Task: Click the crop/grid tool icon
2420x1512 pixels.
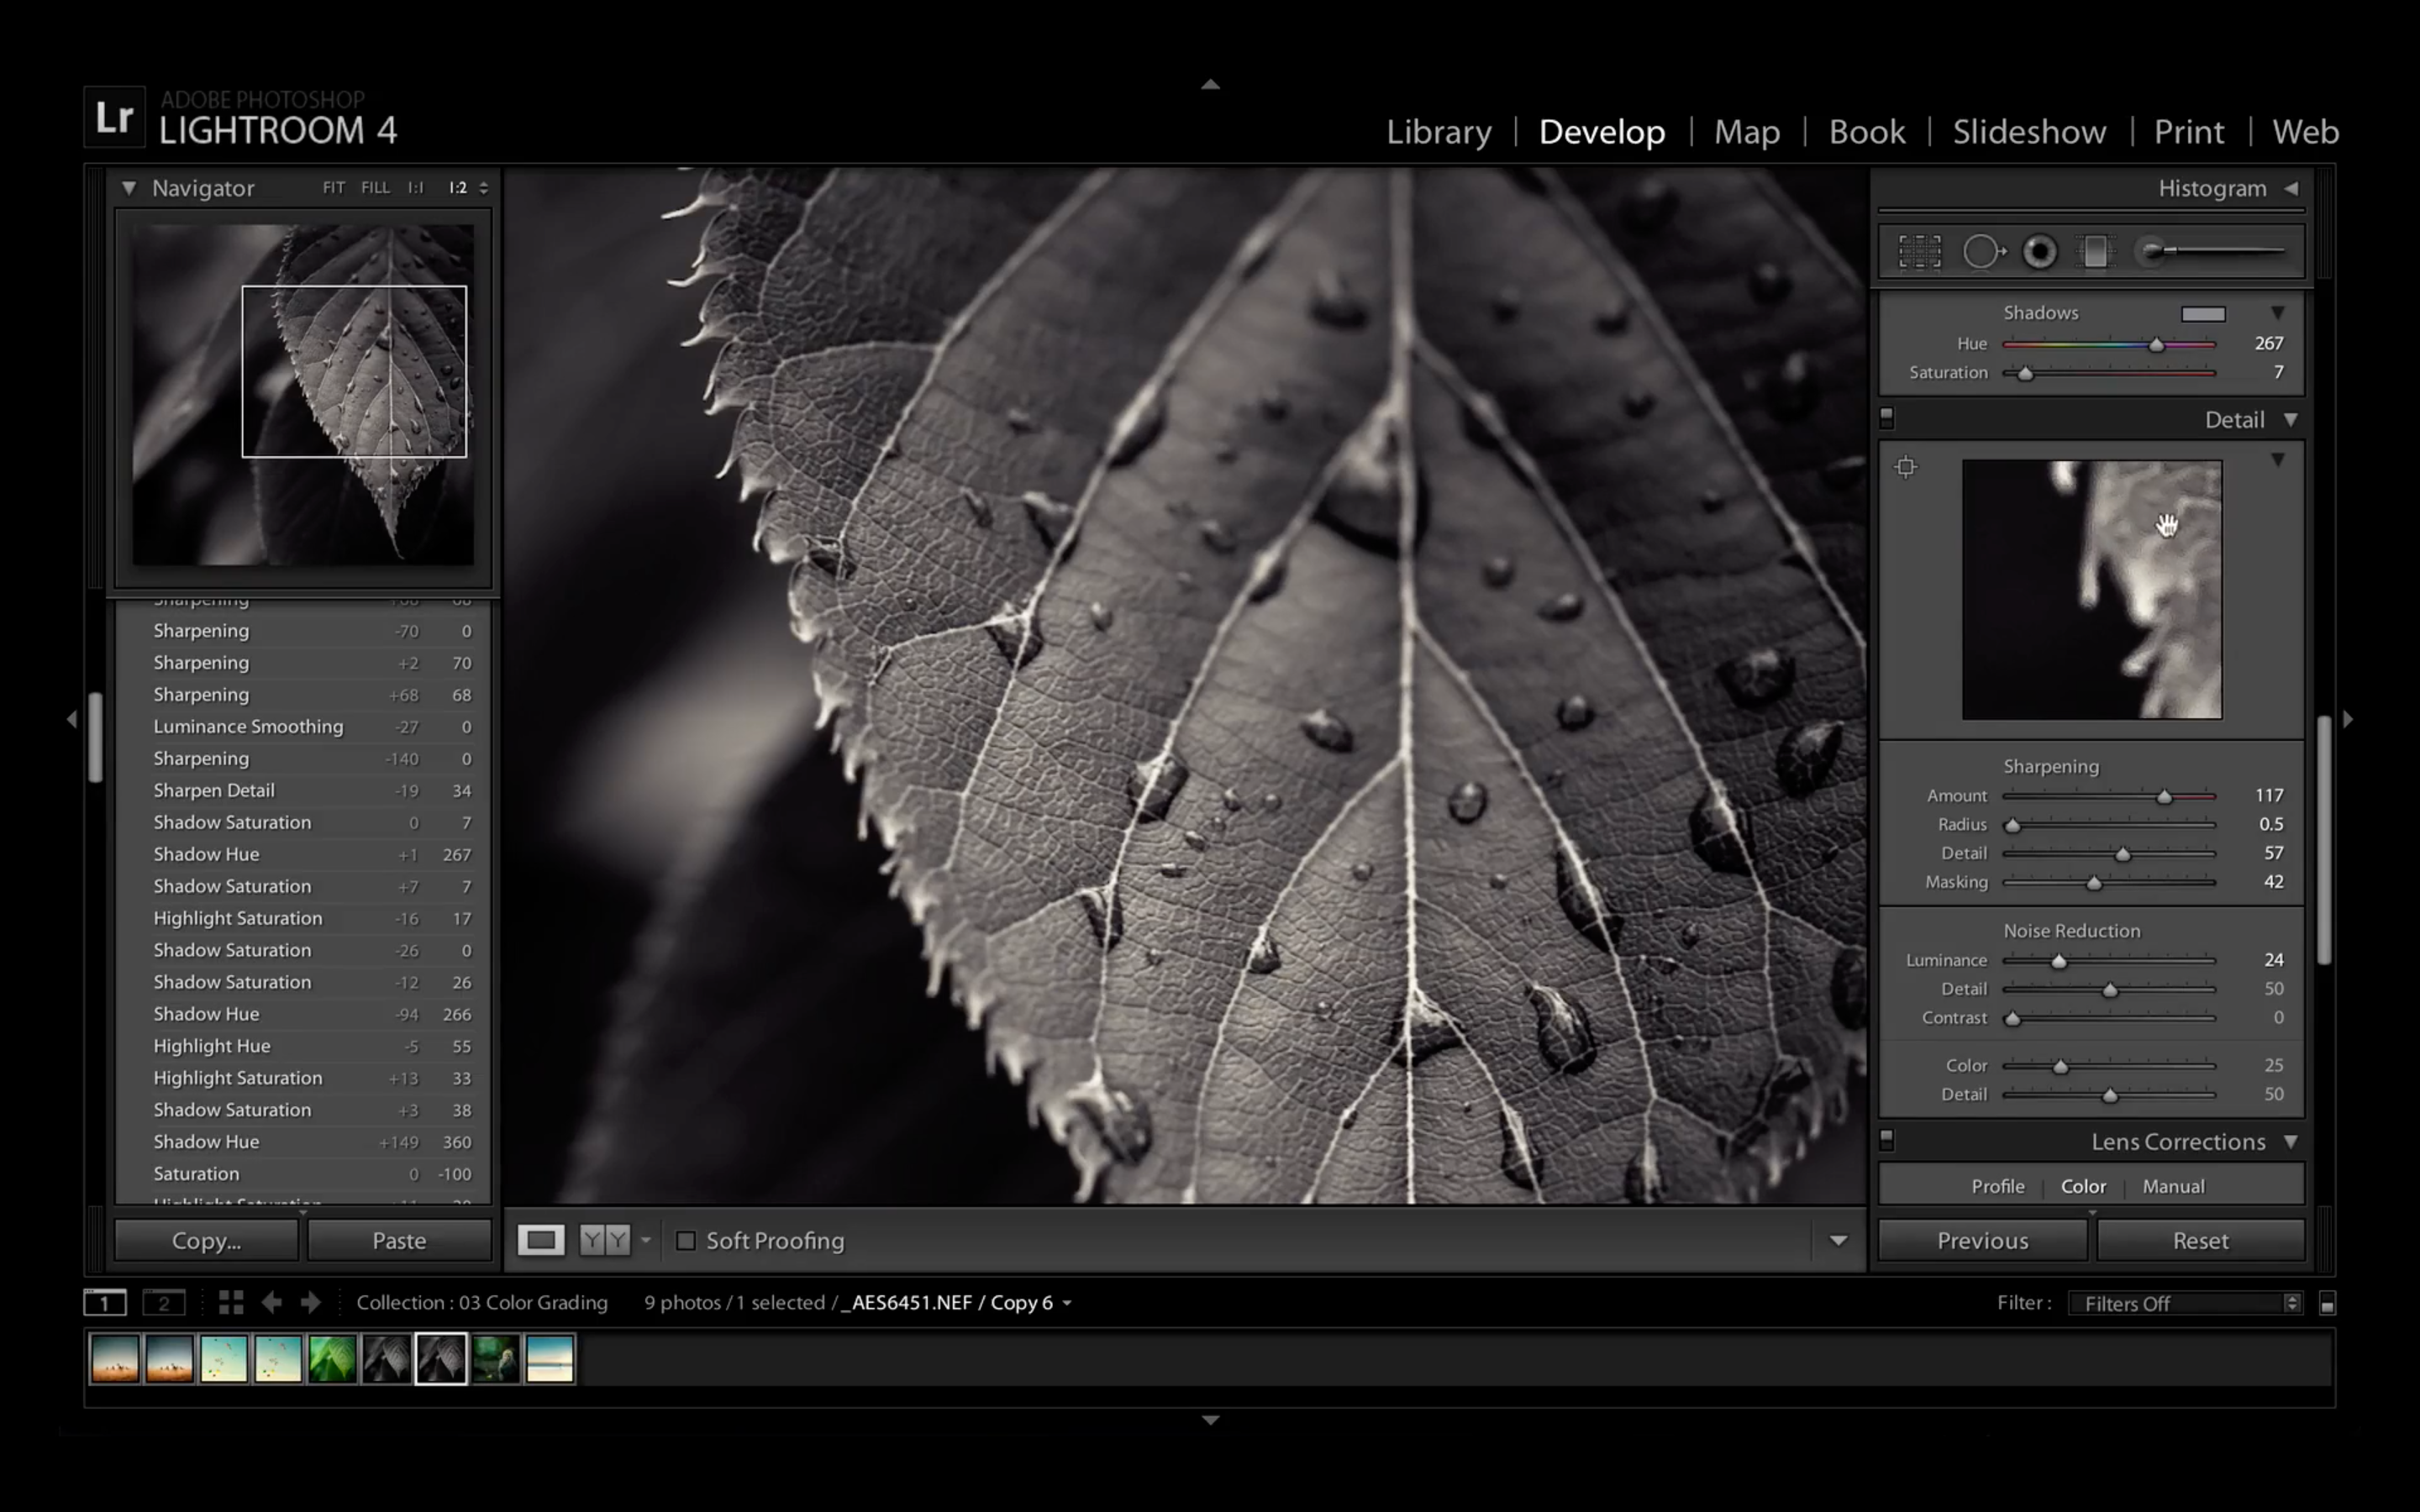Action: 1917,251
